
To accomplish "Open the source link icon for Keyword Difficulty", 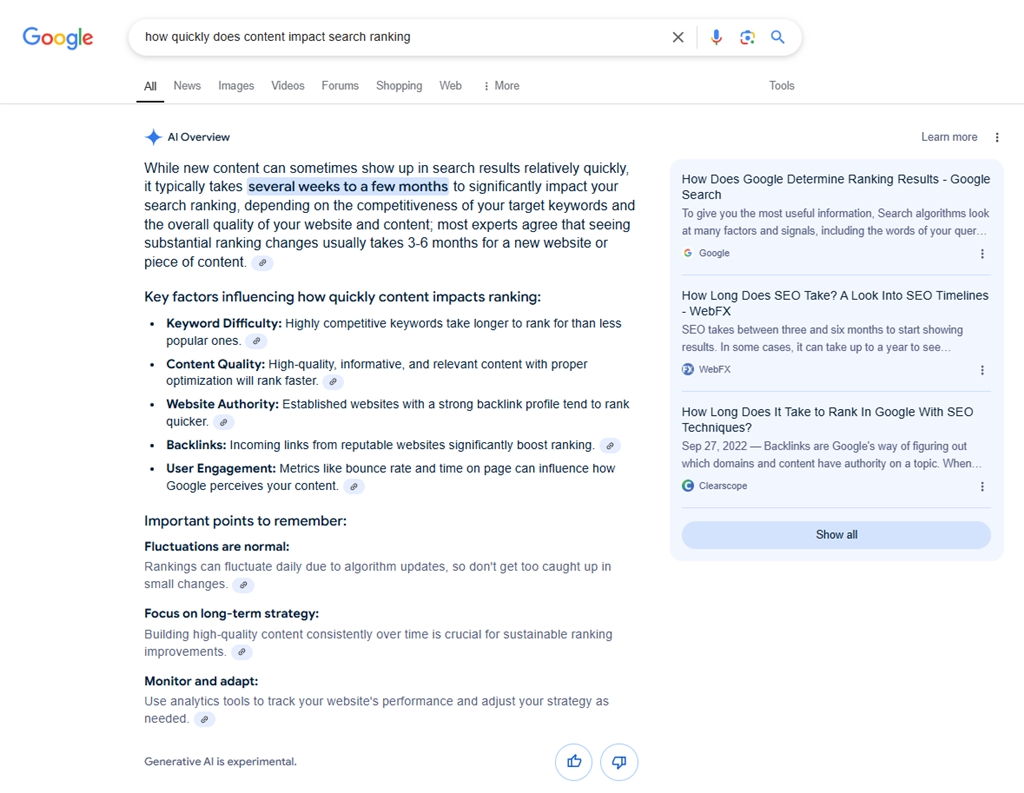I will tap(257, 341).
